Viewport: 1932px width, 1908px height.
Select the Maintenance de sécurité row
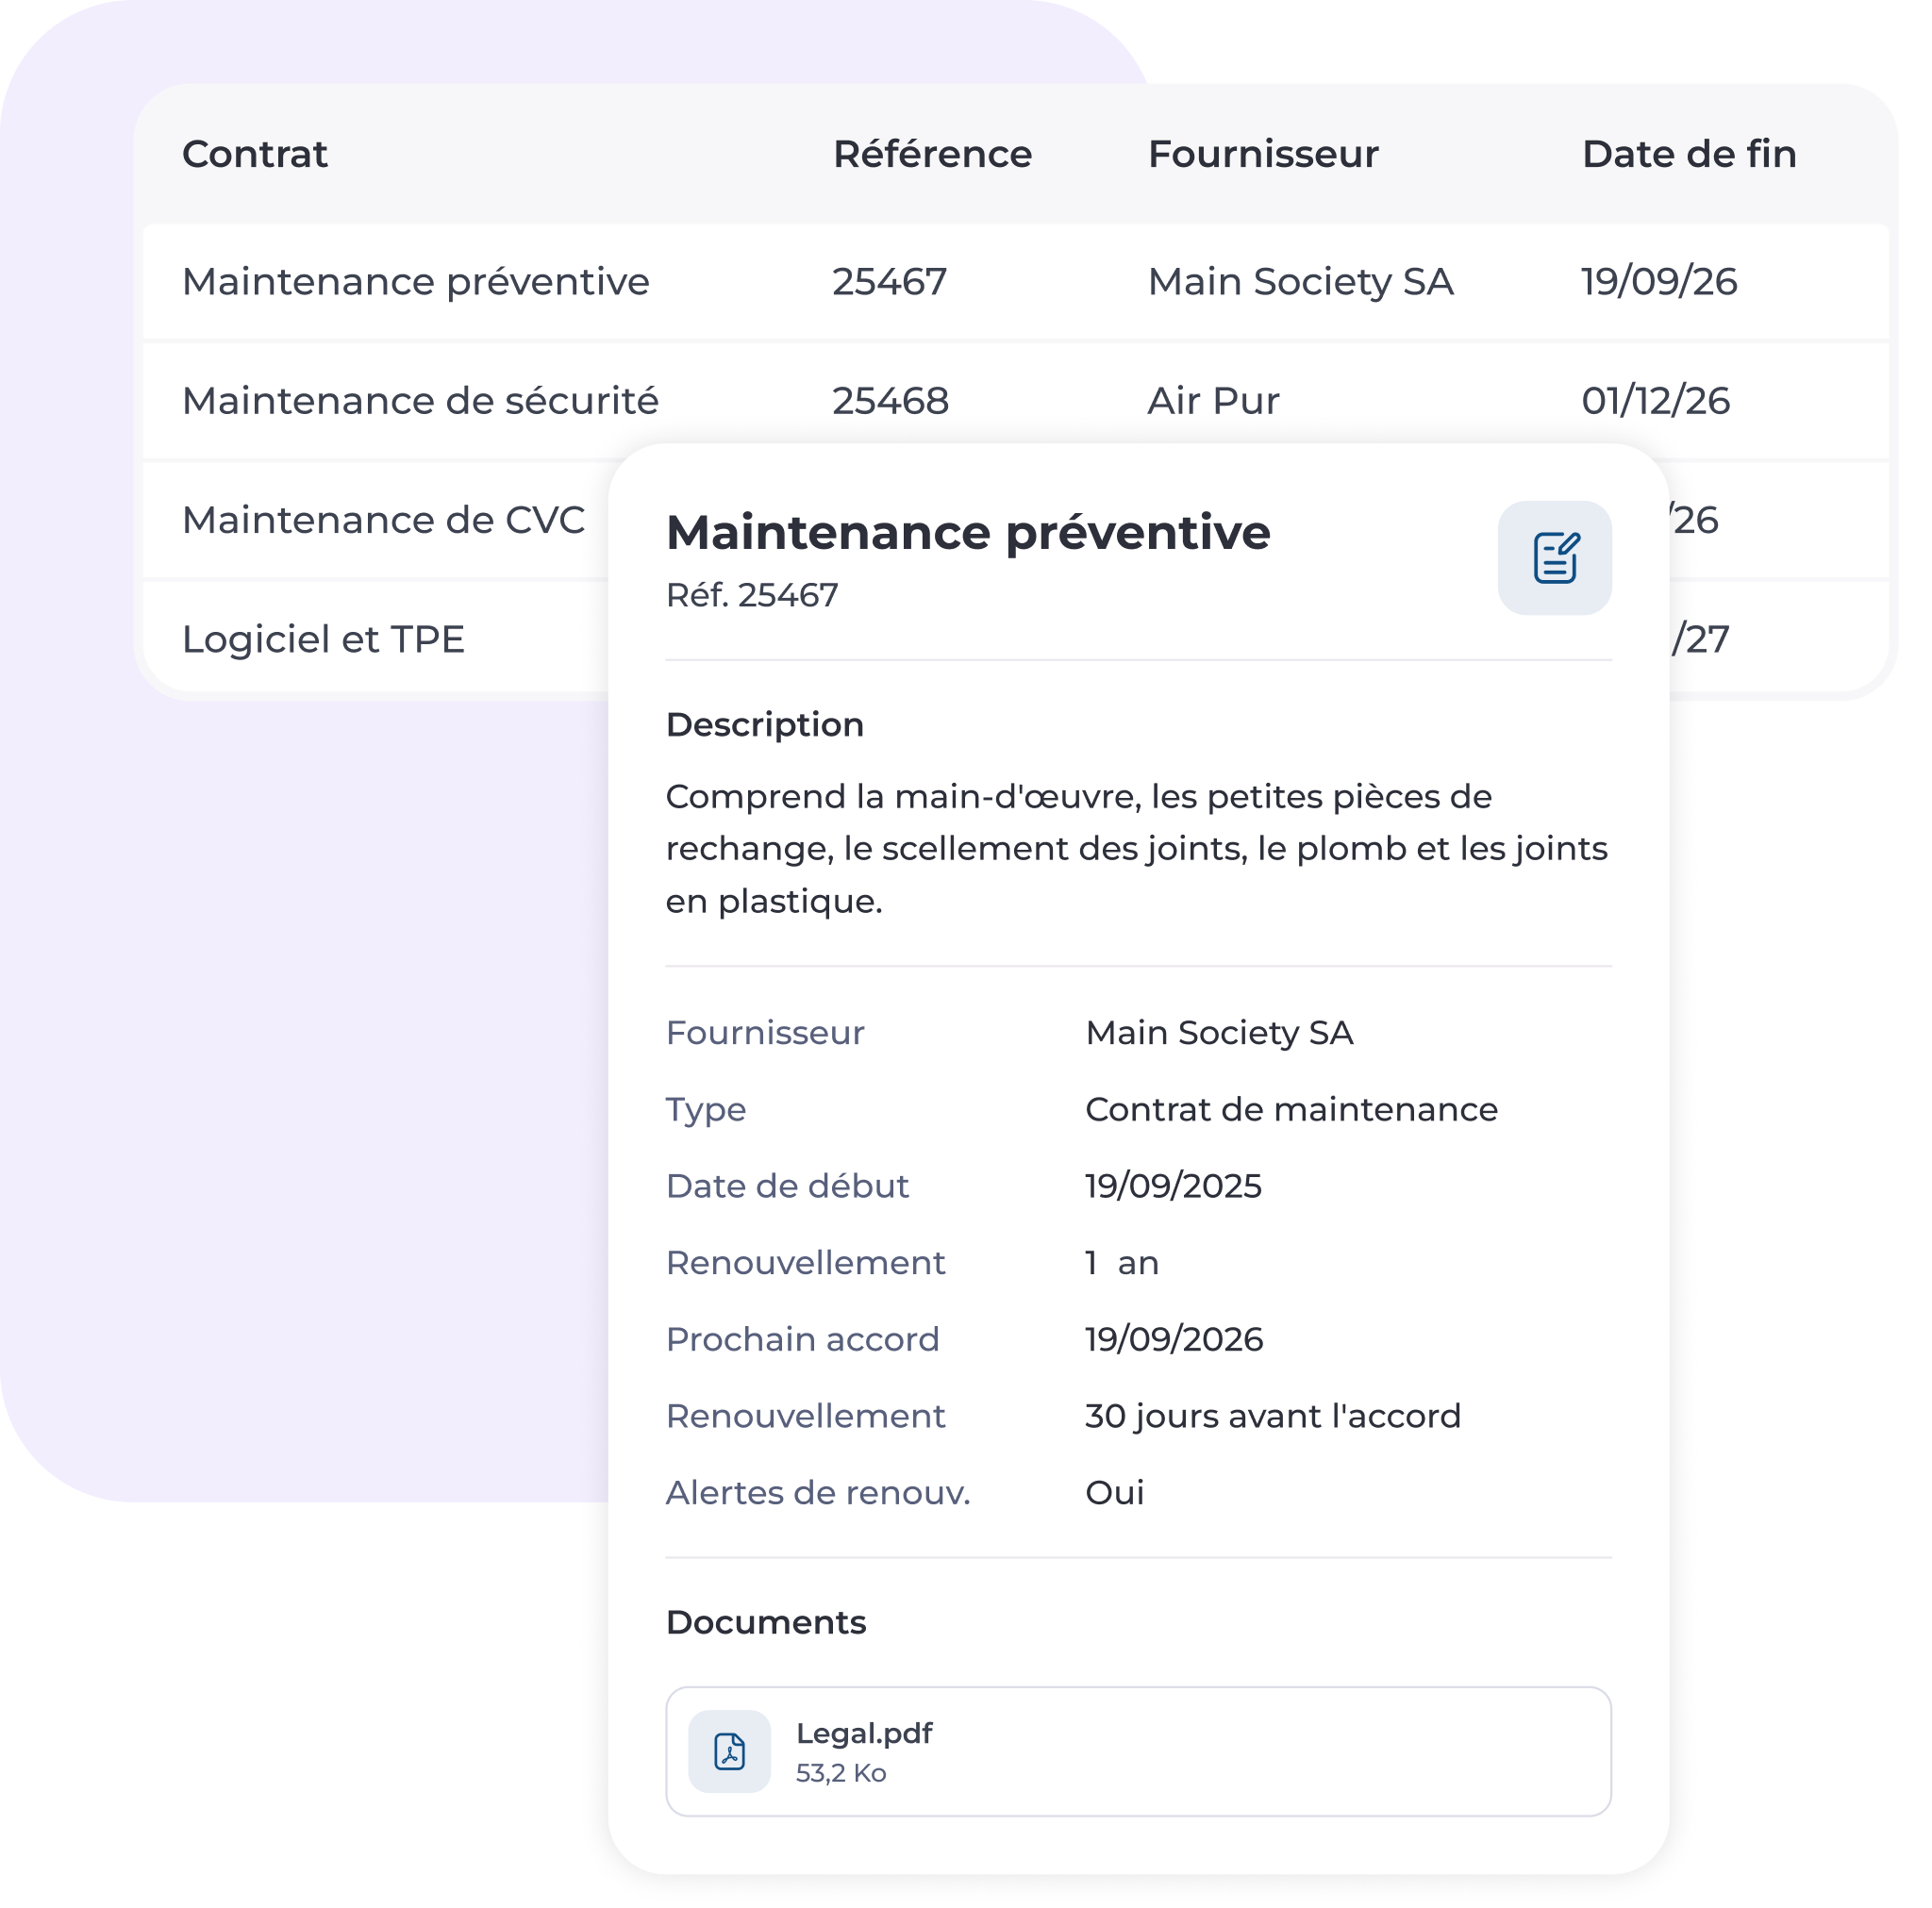tap(1016, 401)
